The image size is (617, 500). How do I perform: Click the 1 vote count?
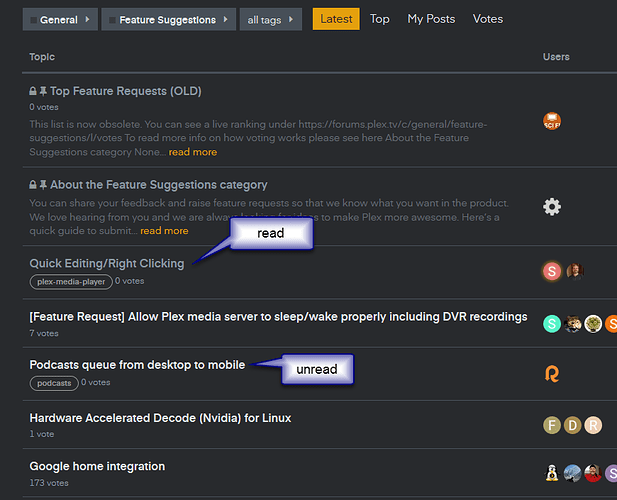point(42,434)
